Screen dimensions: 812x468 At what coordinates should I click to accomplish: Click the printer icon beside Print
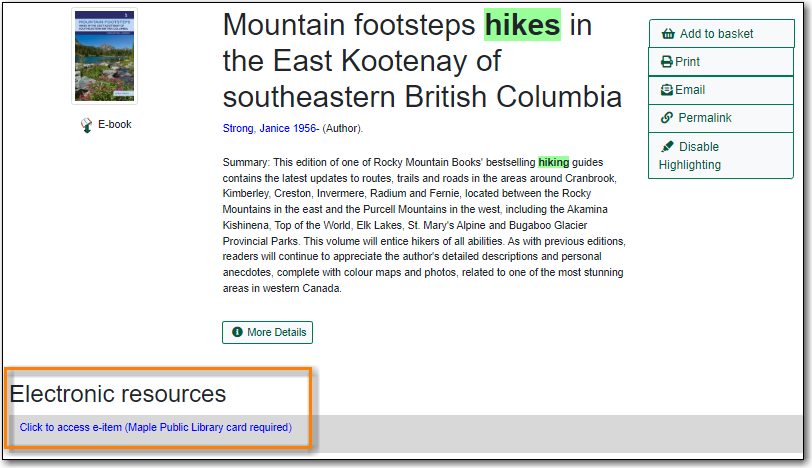[666, 62]
